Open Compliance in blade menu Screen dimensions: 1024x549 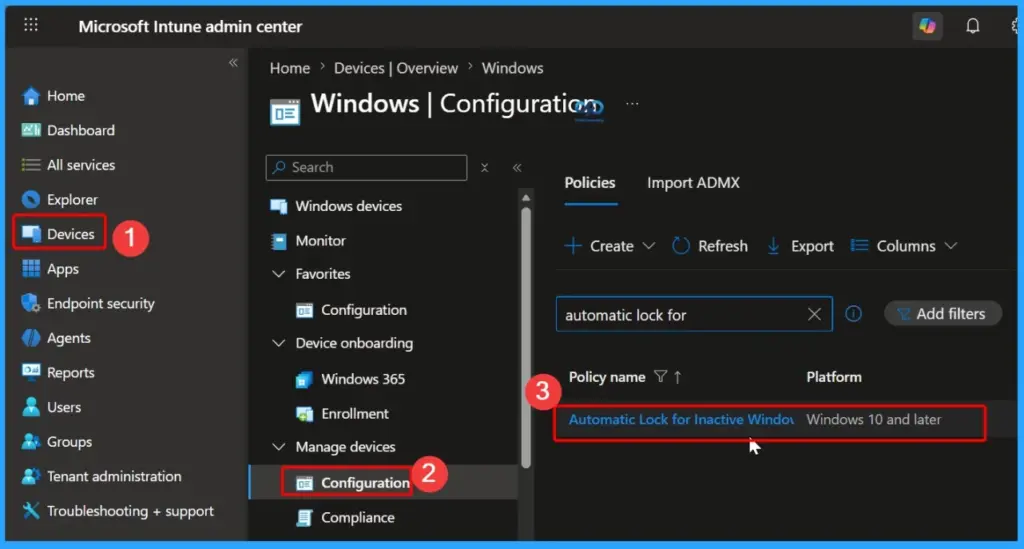[x=358, y=517]
